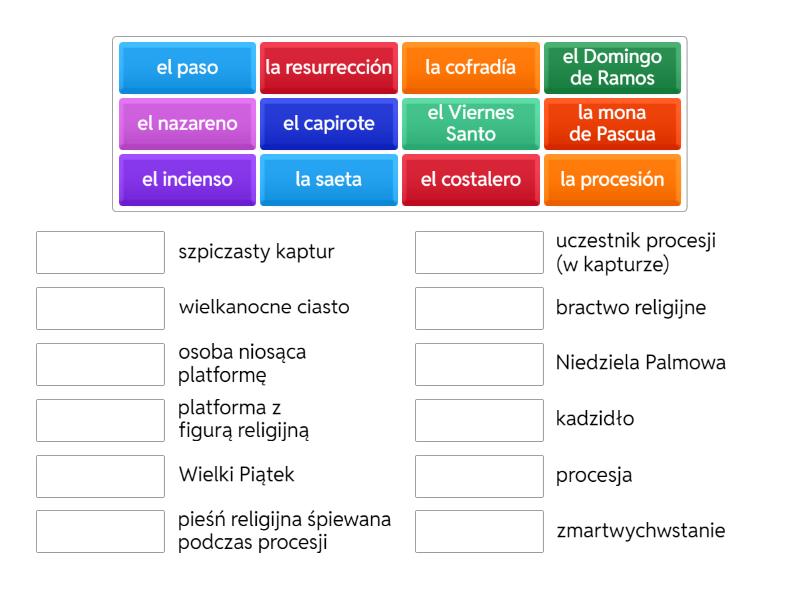Pick the light blue 'la saeta' tile
This screenshot has width=800, height=600.
329,180
